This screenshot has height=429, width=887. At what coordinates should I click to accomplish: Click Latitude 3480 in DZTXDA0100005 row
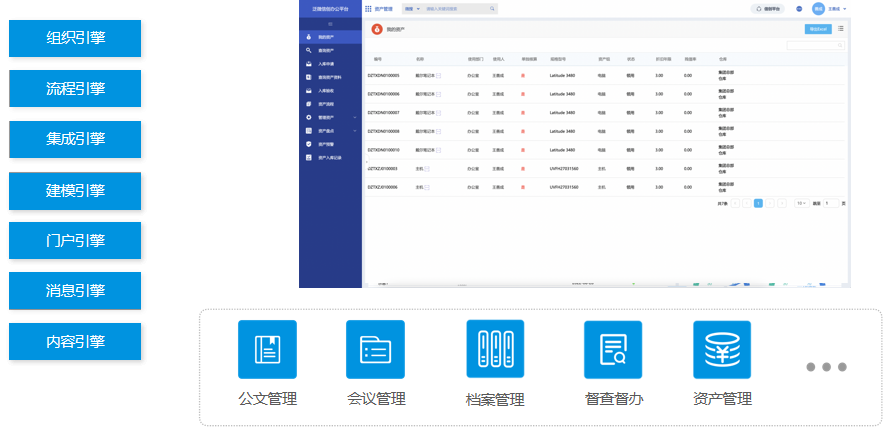[x=562, y=75]
